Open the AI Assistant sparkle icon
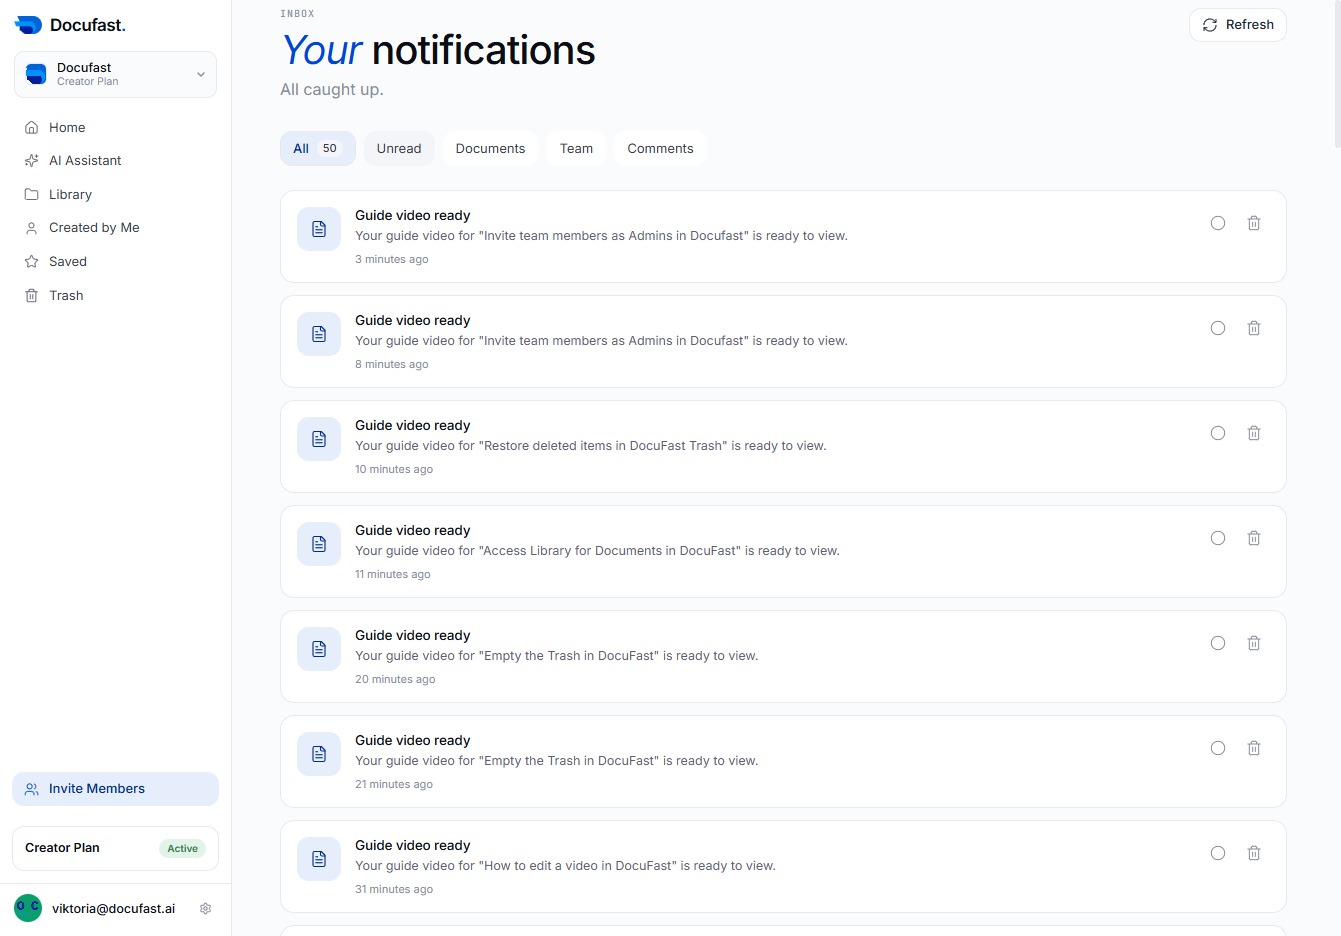The height and width of the screenshot is (936, 1341). tap(31, 161)
